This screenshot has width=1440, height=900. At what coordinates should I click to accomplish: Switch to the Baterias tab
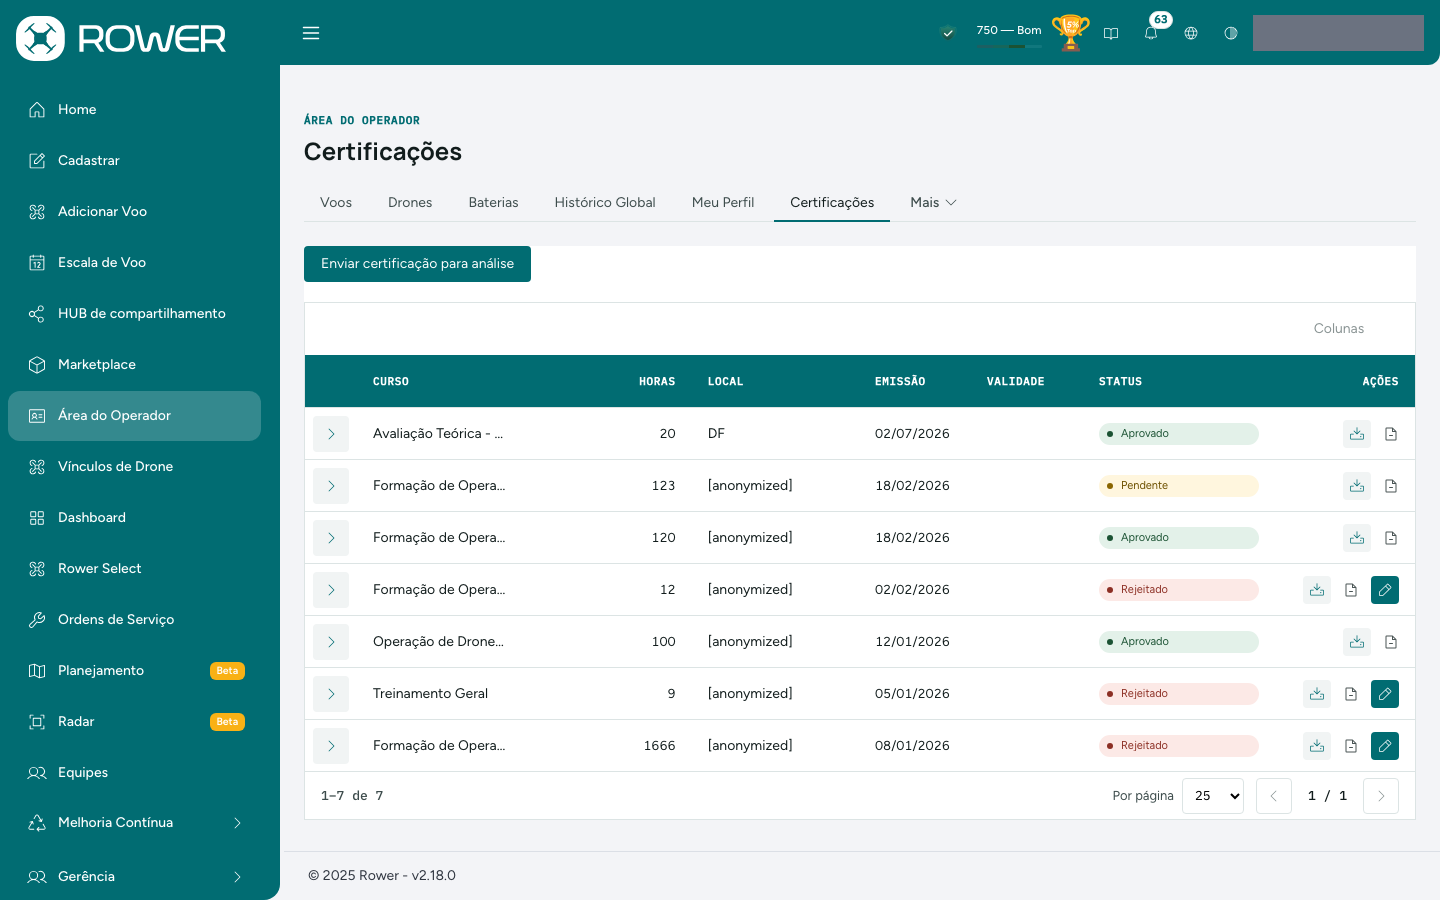coord(494,202)
